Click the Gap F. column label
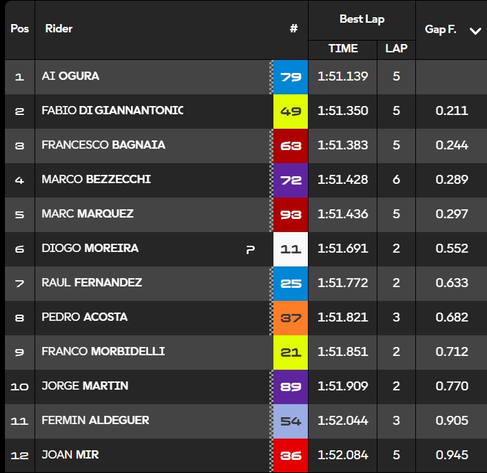 tap(440, 30)
